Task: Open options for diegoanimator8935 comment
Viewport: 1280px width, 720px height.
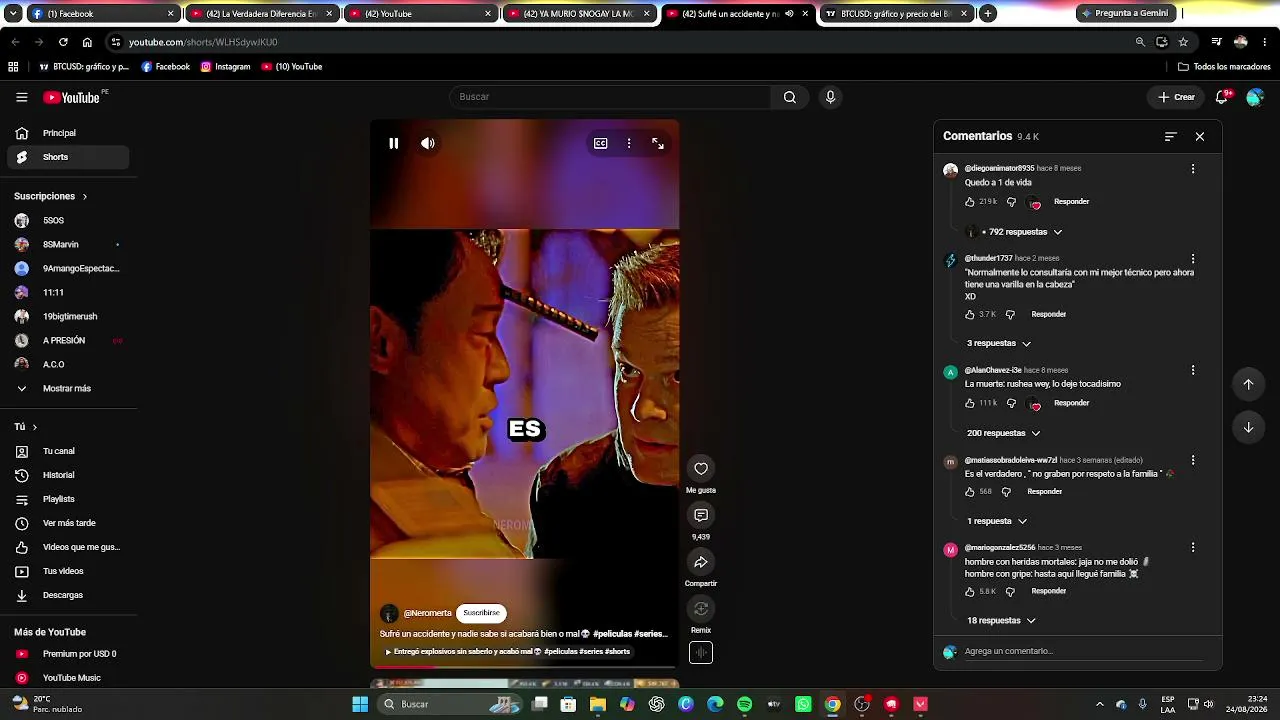Action: click(x=1193, y=169)
